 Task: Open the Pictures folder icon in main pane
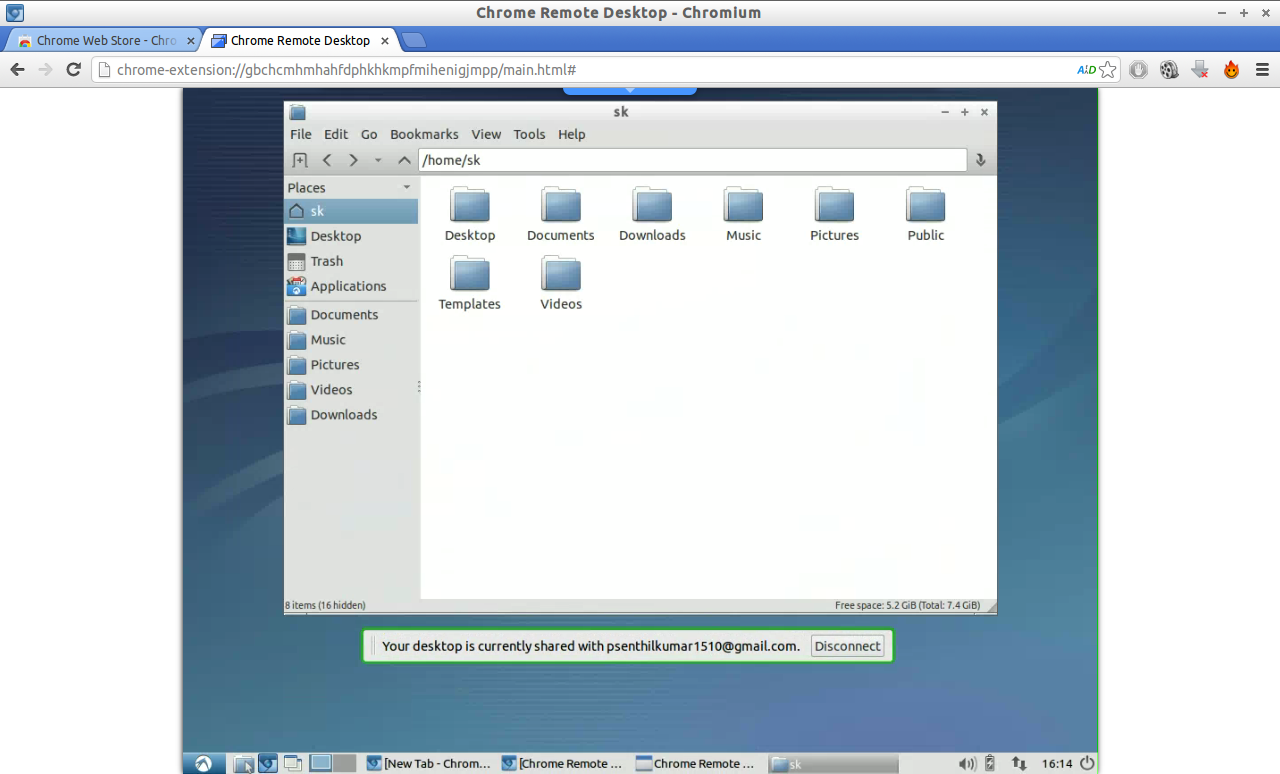[x=834, y=205]
